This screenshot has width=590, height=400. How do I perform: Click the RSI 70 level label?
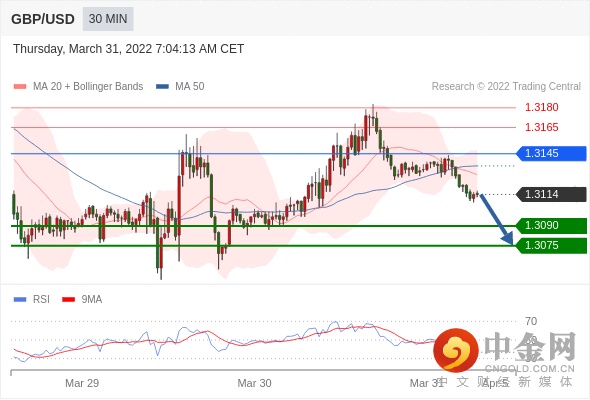pyautogui.click(x=531, y=321)
